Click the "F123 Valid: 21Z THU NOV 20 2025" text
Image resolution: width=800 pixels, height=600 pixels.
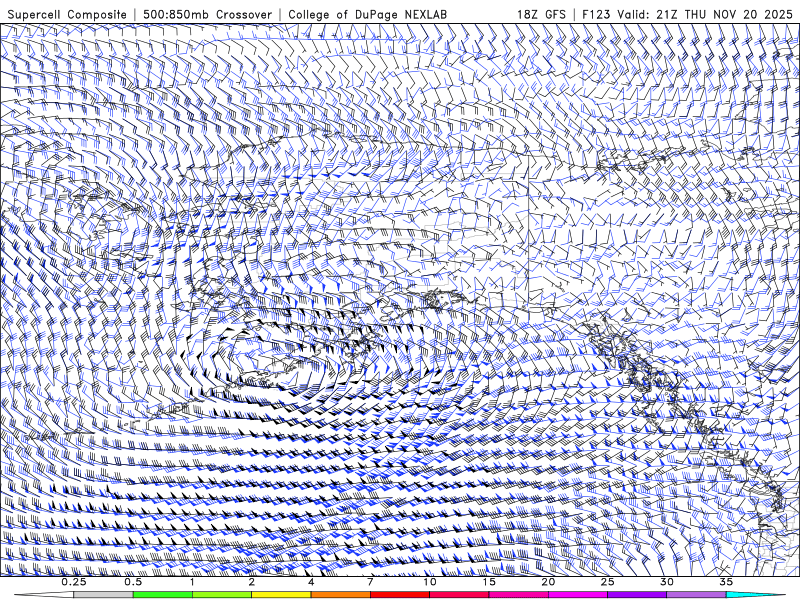tap(687, 14)
